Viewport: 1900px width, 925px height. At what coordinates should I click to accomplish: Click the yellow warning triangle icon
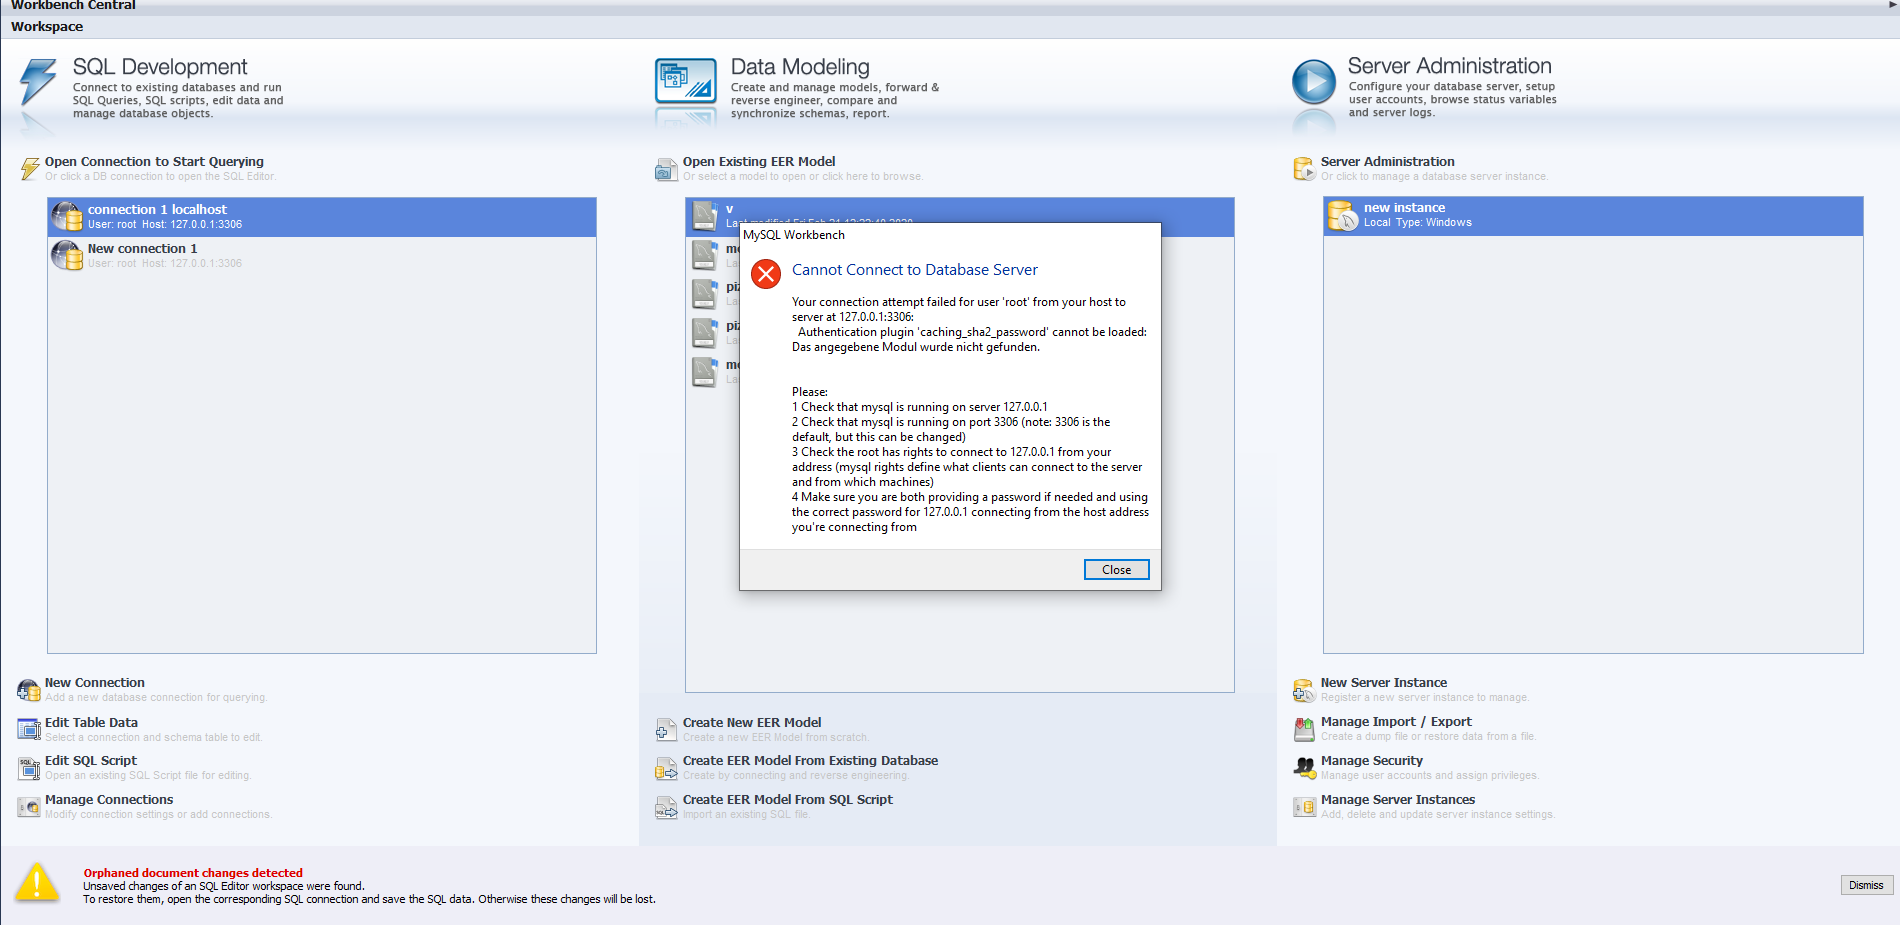coord(38,883)
